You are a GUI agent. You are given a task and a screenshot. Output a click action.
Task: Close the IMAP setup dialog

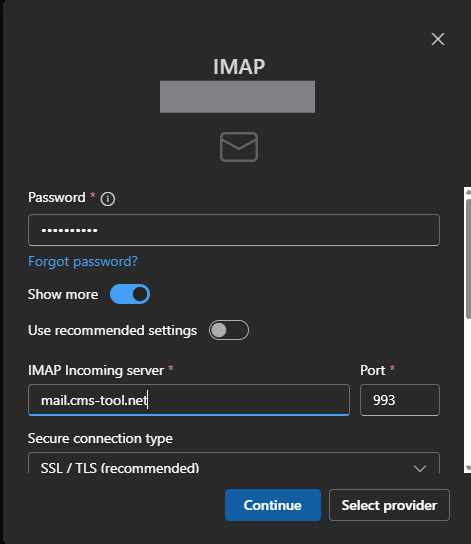pyautogui.click(x=438, y=39)
